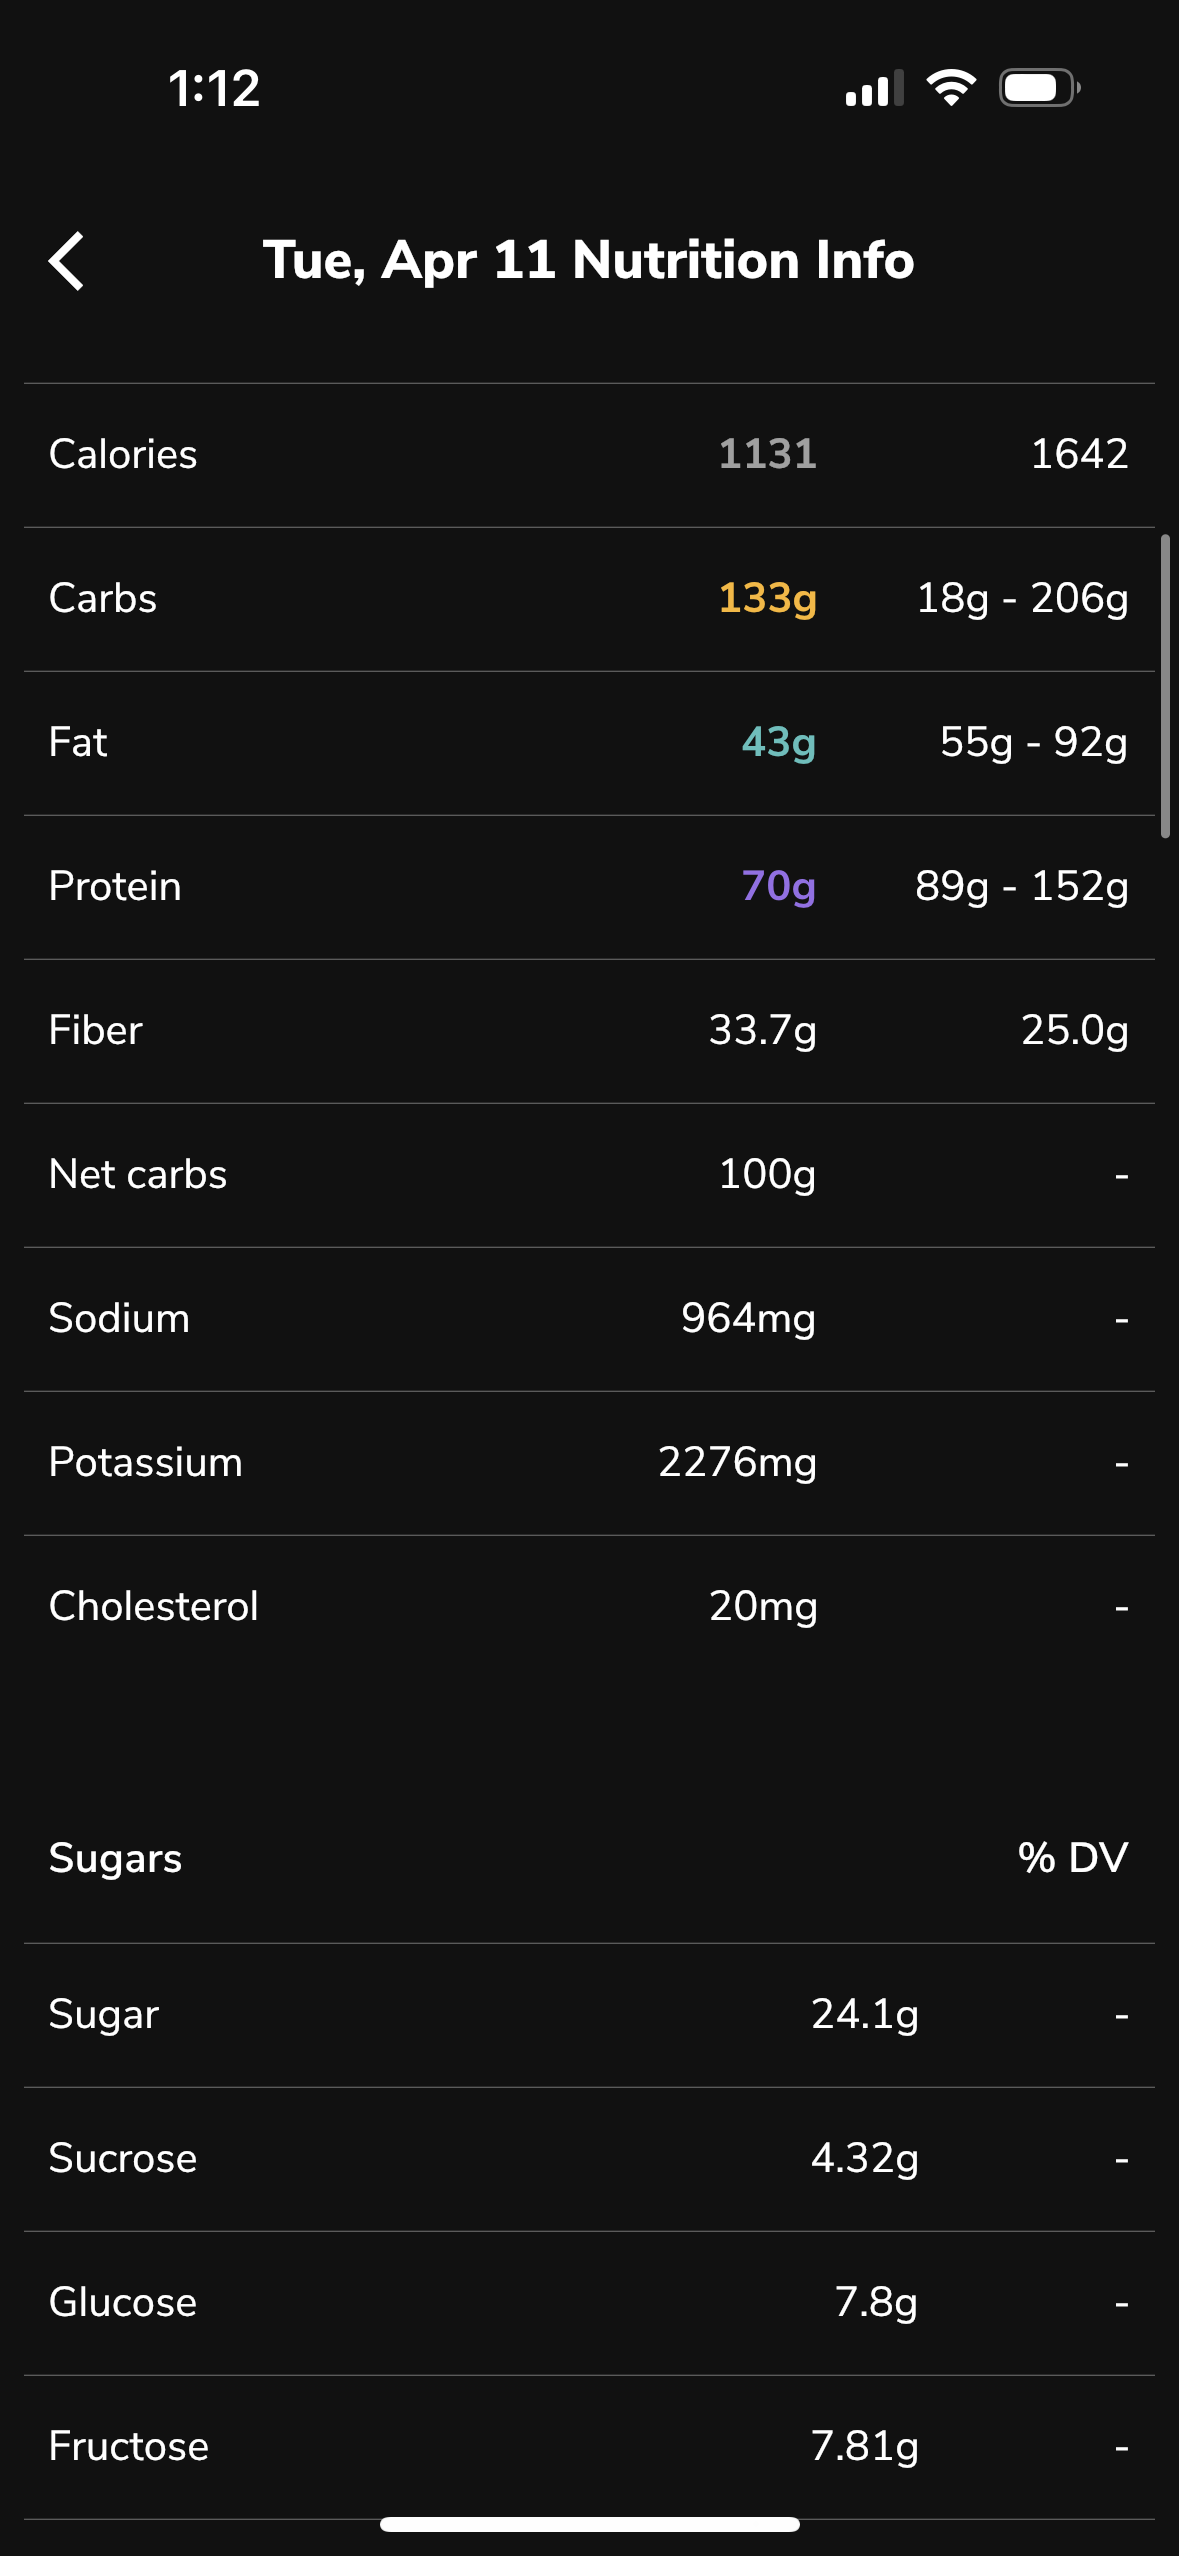Tap the Glucose 7.8g row
This screenshot has height=2556, width=1179.
click(589, 2303)
